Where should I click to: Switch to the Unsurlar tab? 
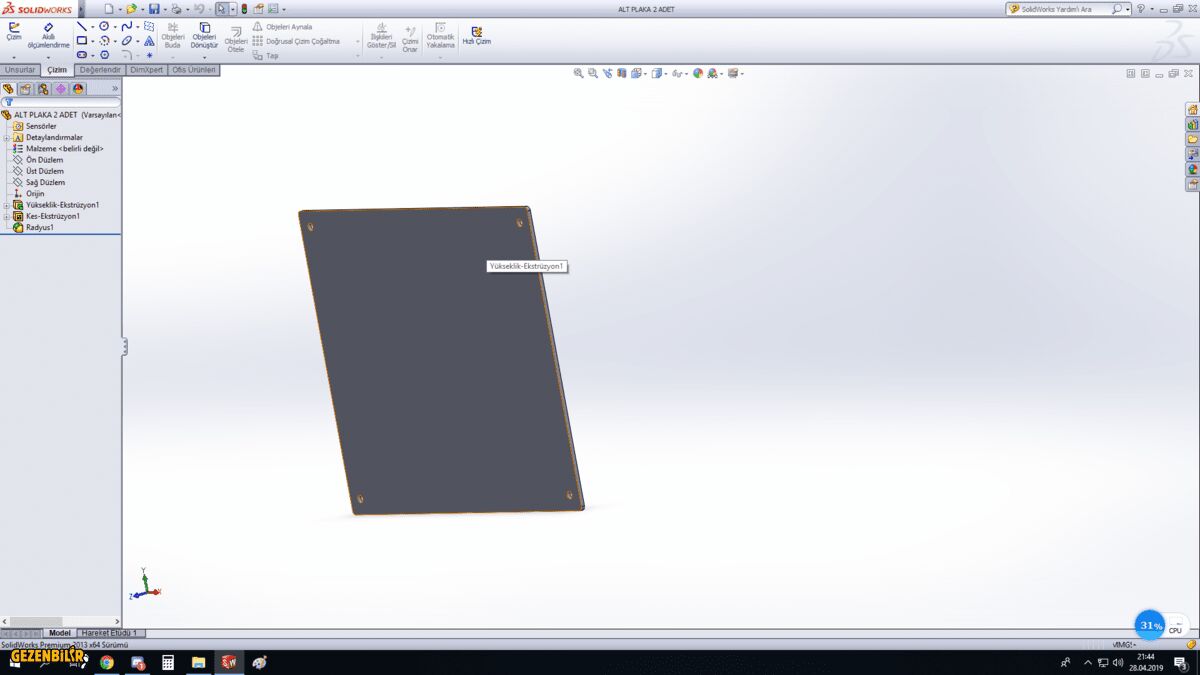[x=20, y=70]
